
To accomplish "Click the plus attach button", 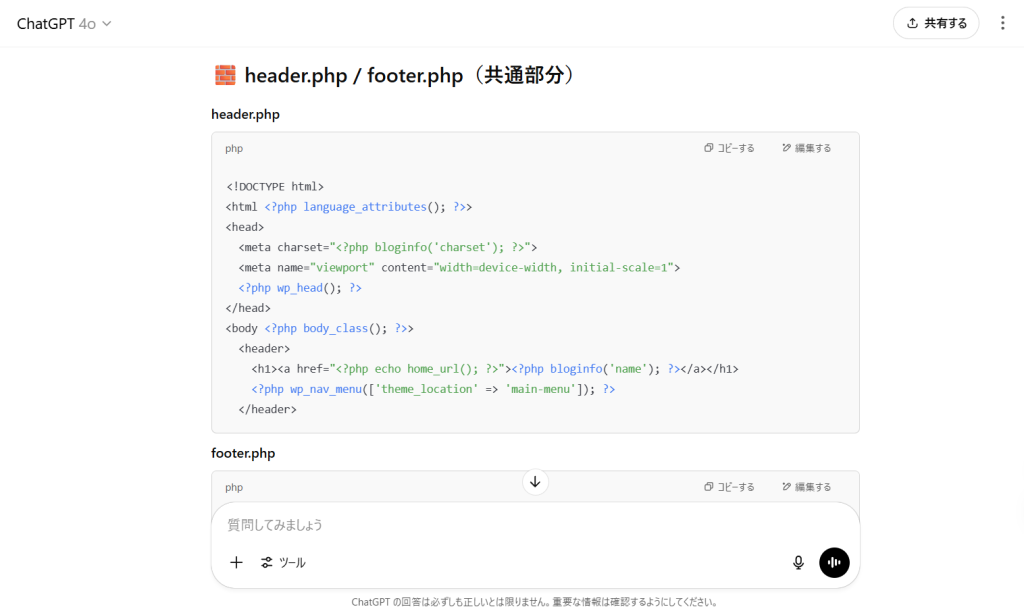I will (236, 562).
